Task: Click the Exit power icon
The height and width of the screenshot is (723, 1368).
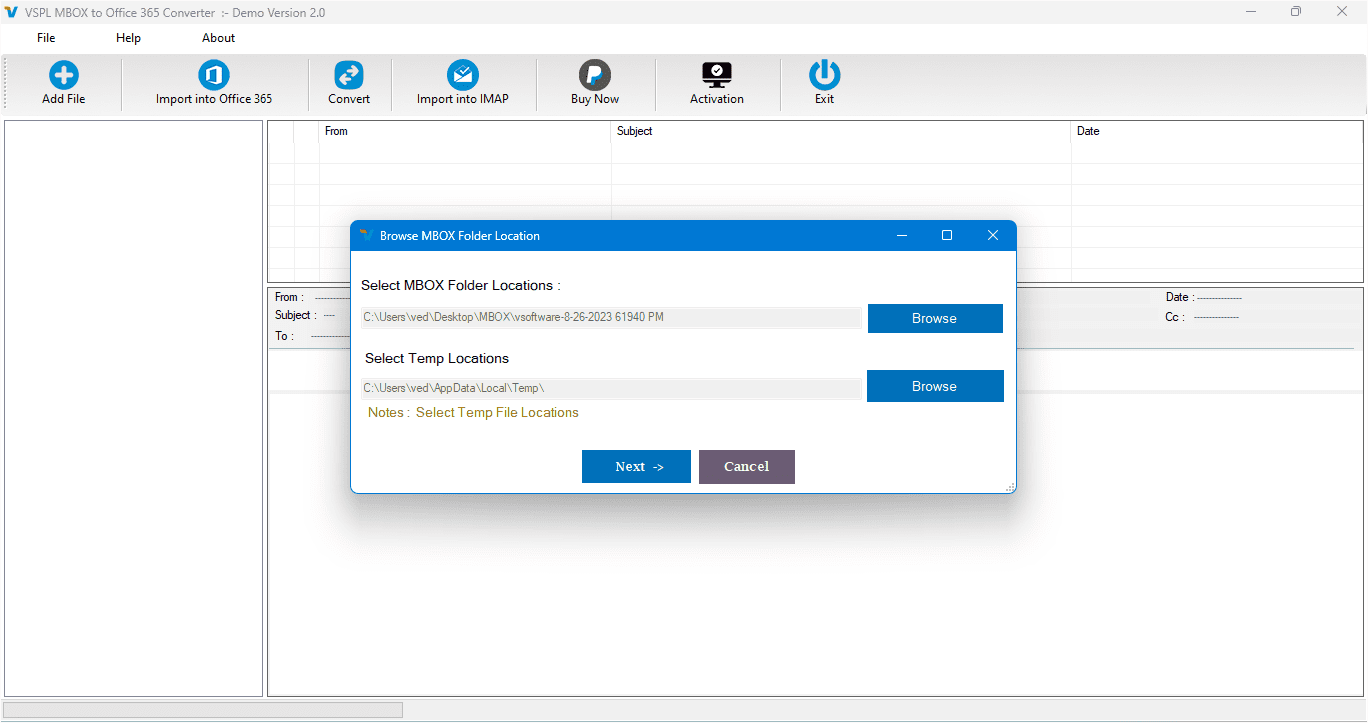Action: (x=825, y=75)
